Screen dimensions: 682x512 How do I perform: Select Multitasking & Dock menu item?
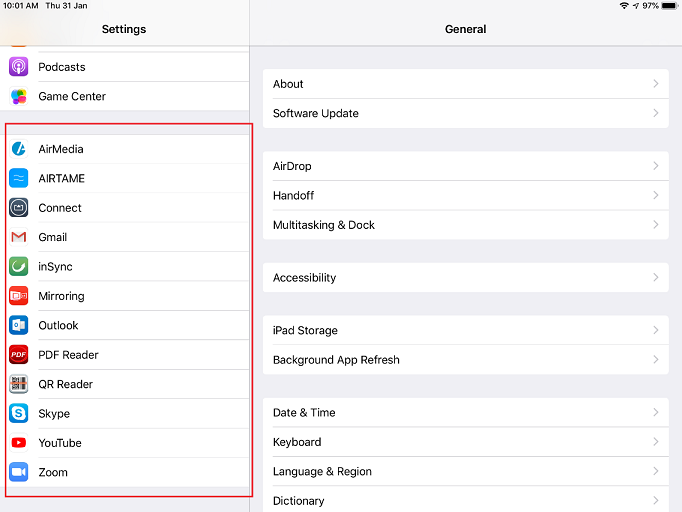(465, 225)
